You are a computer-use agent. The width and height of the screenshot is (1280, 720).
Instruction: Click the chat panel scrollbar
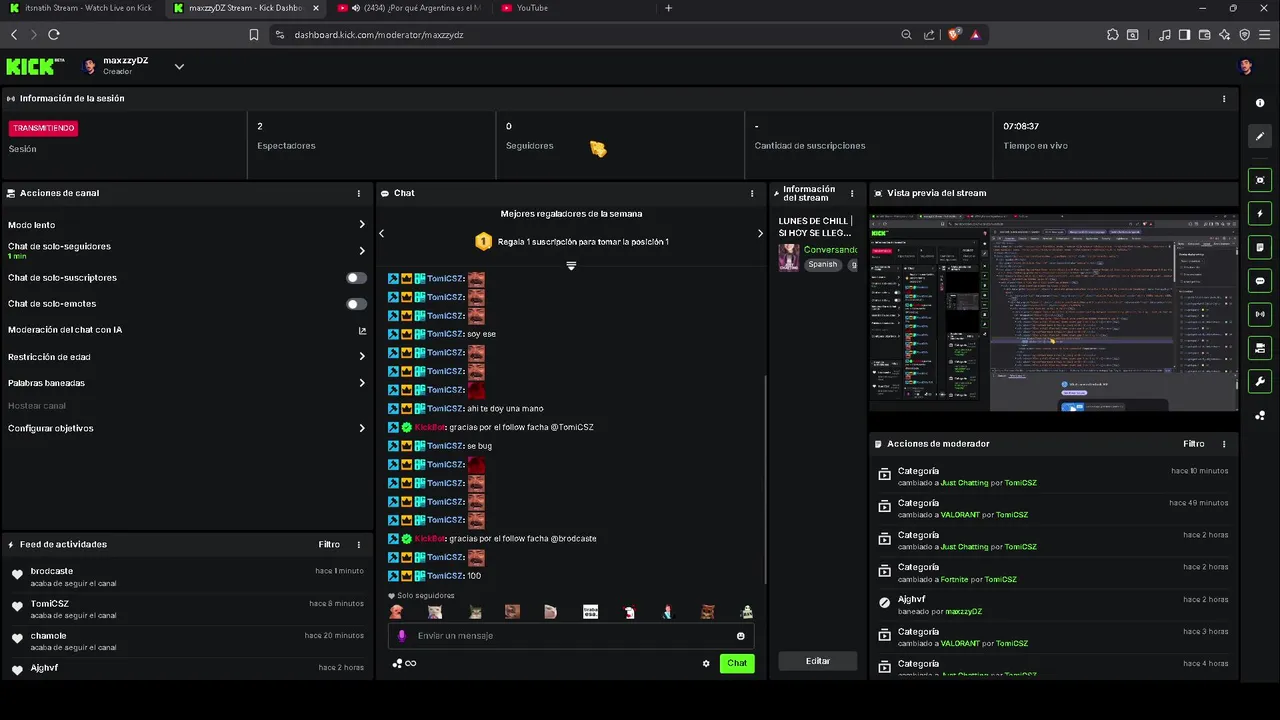click(x=765, y=480)
